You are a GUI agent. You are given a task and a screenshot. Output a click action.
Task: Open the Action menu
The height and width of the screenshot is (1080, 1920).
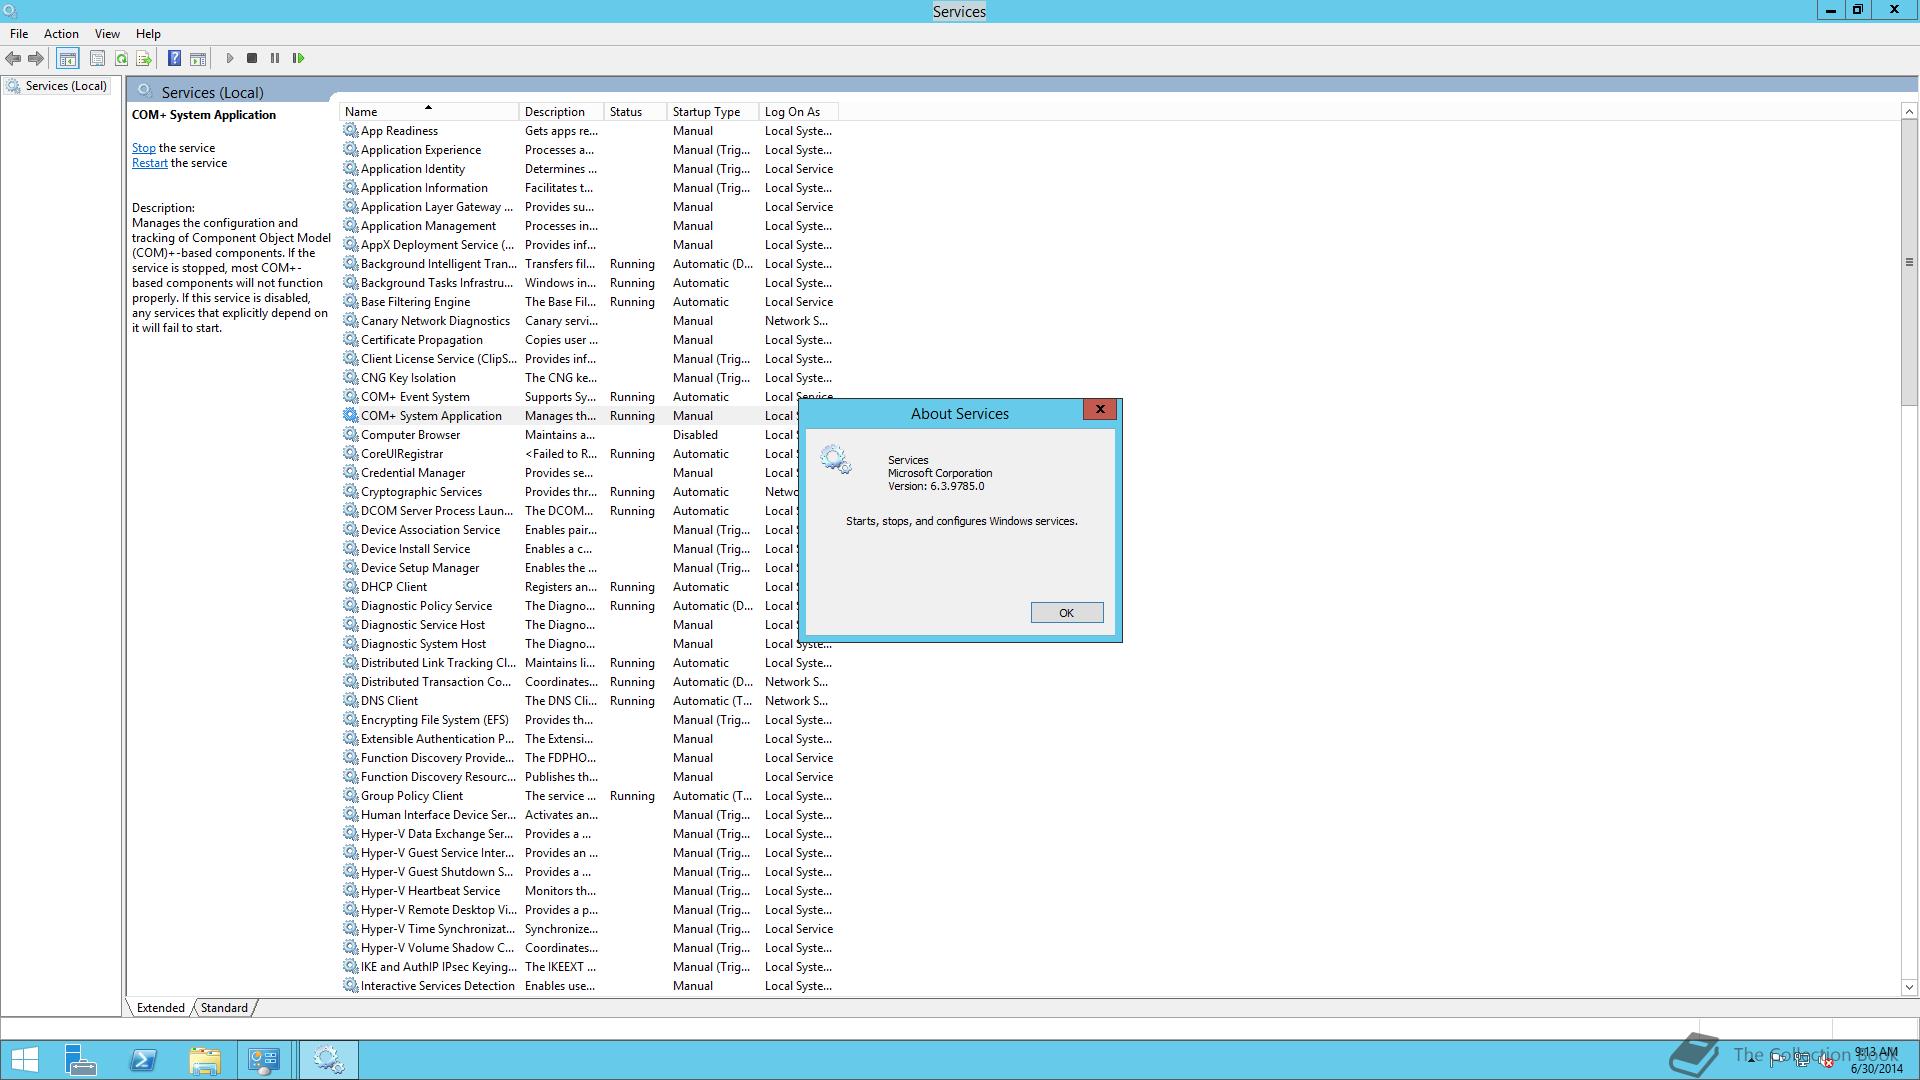(x=61, y=33)
